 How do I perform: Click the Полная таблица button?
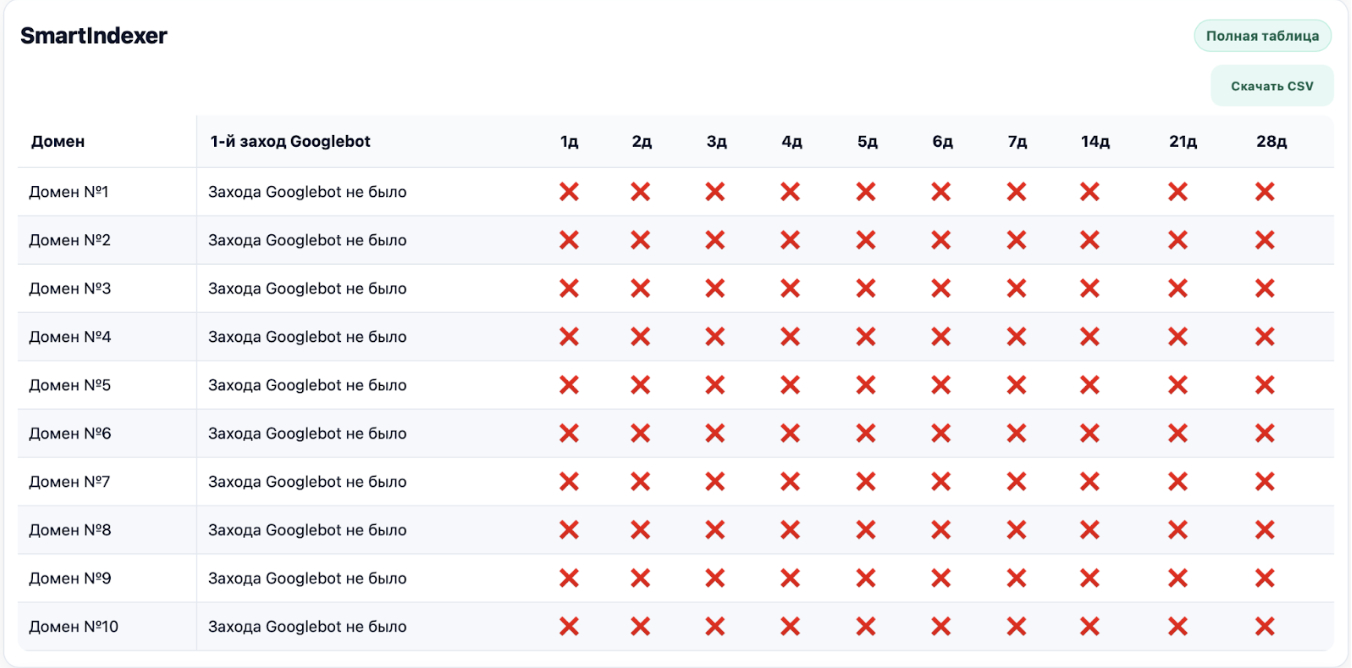click(1262, 36)
